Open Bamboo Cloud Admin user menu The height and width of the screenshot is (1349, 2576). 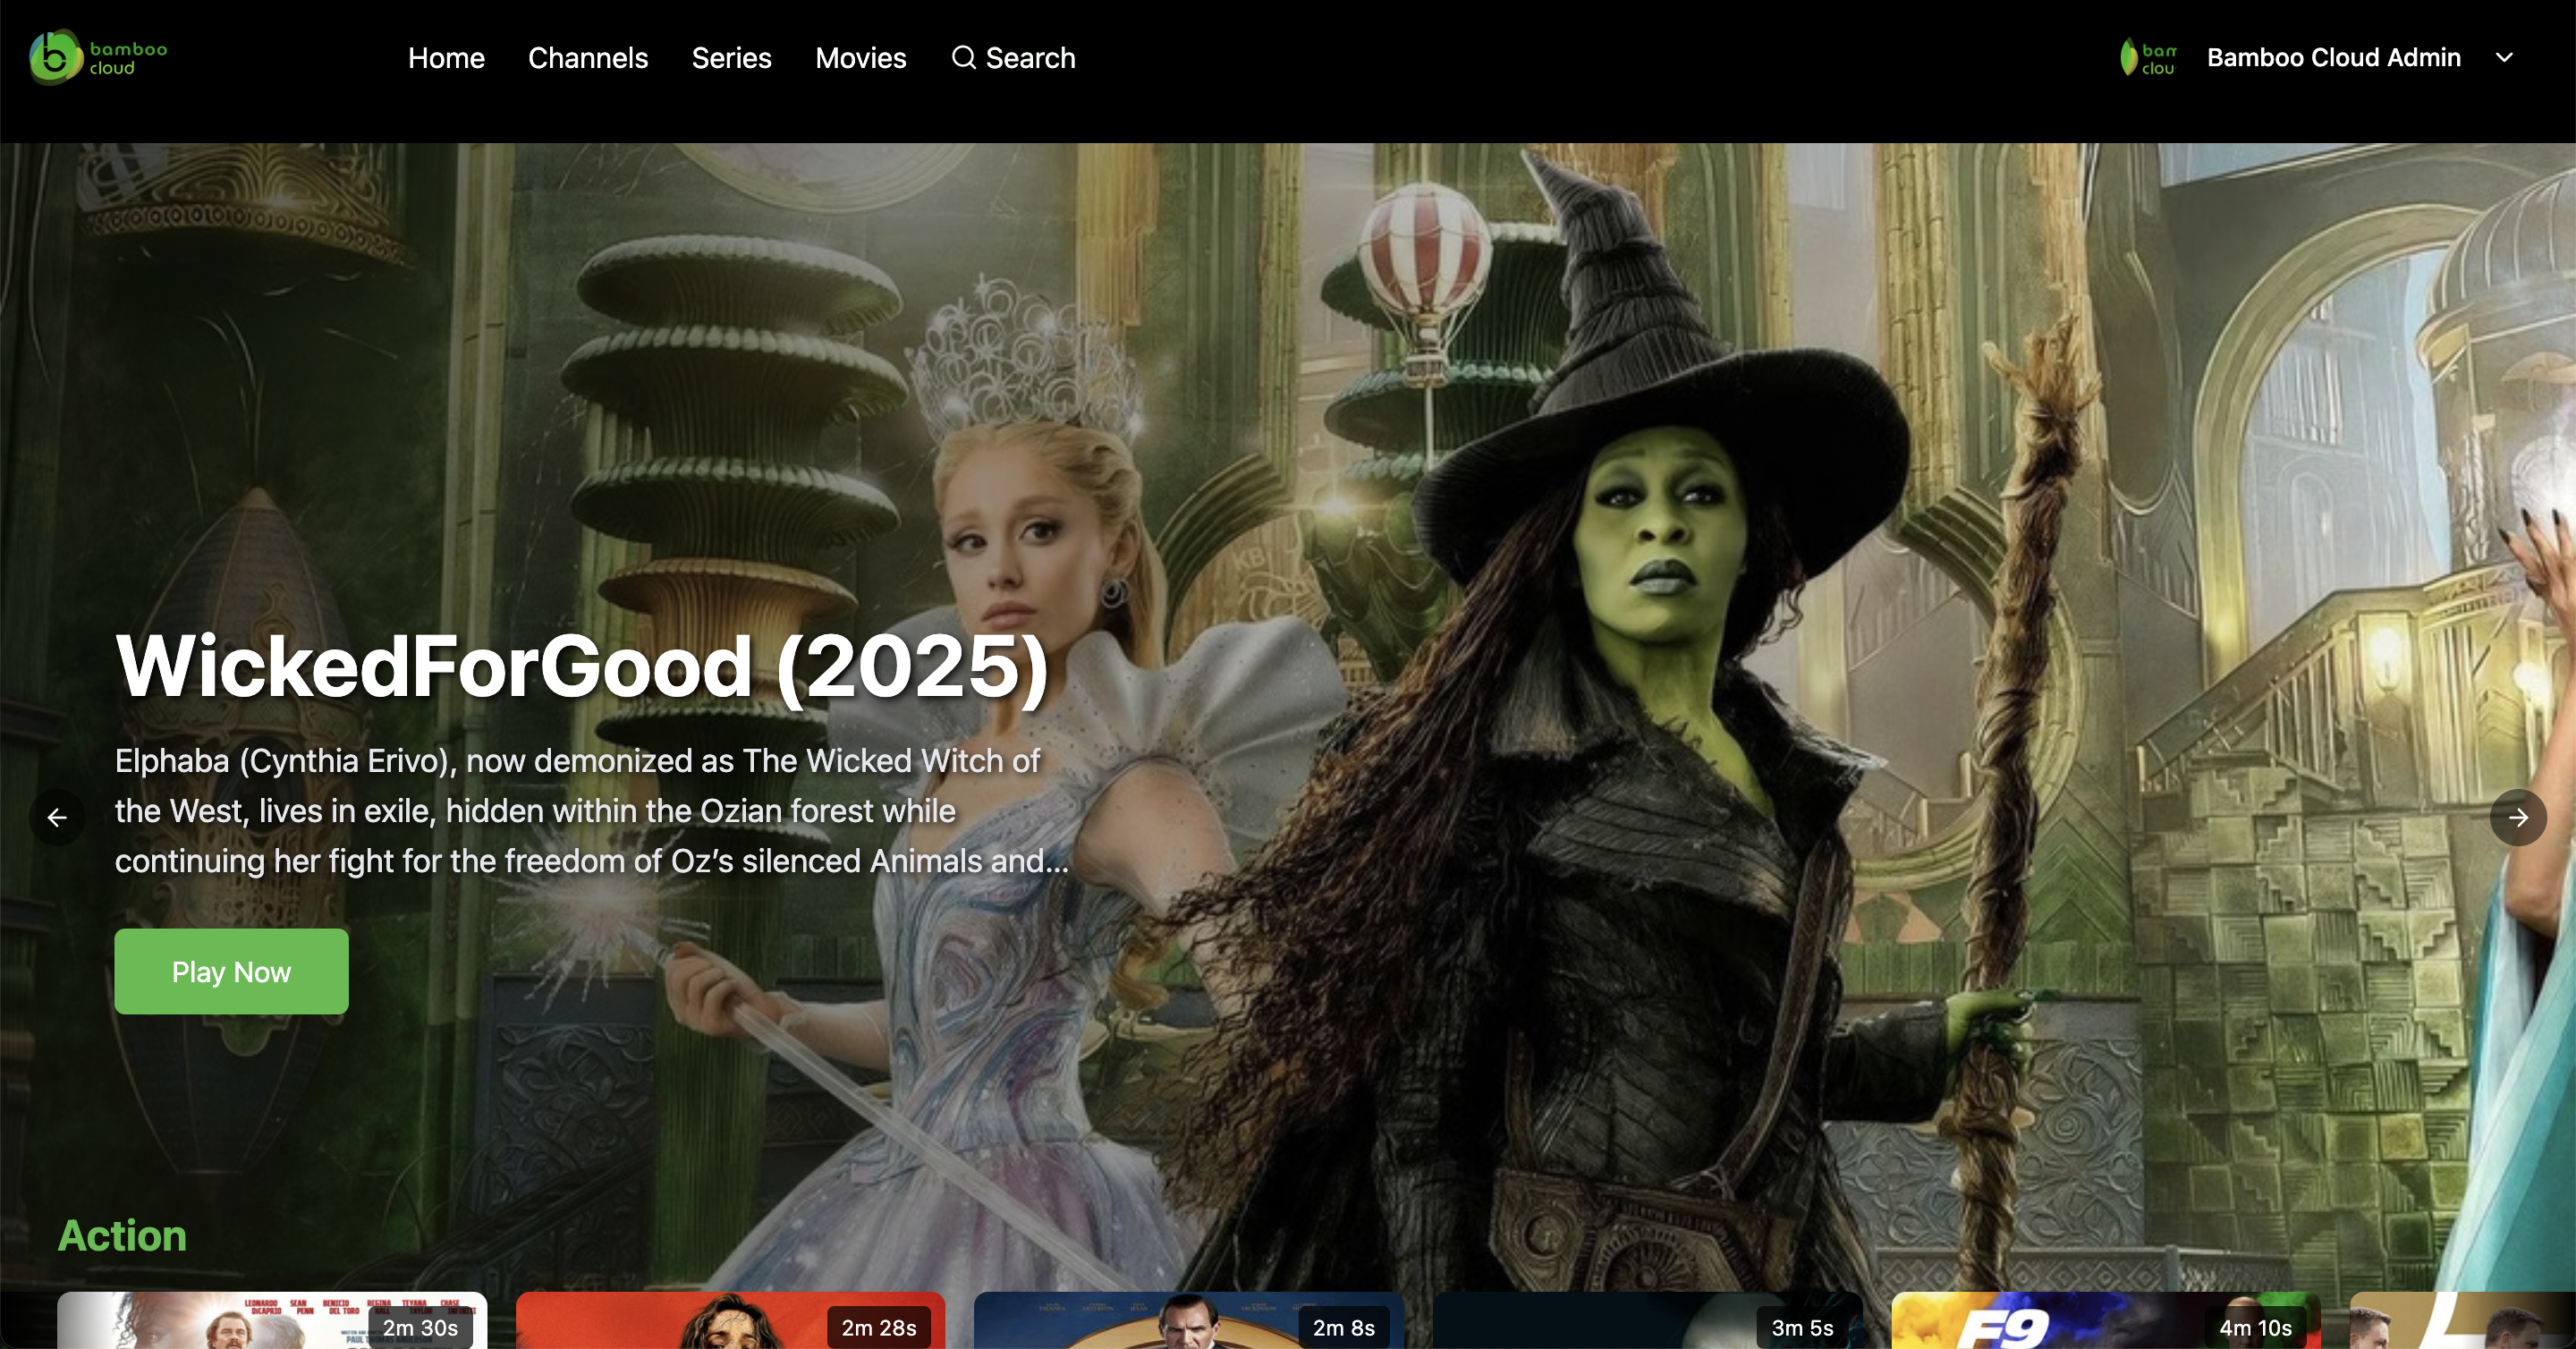(x=2332, y=57)
